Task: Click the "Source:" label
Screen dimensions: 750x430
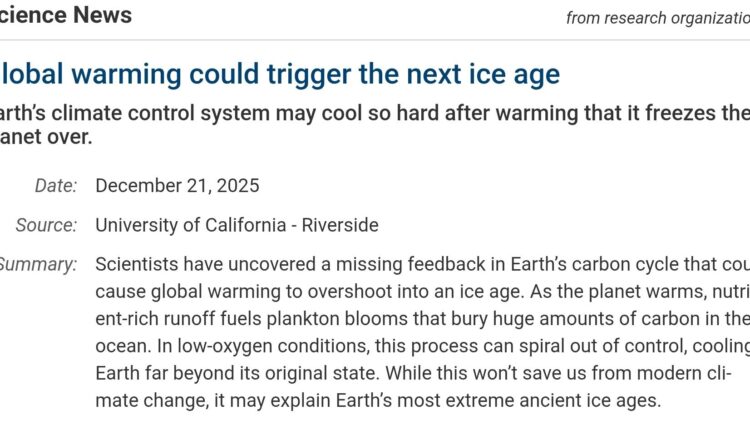Action: pyautogui.click(x=46, y=225)
